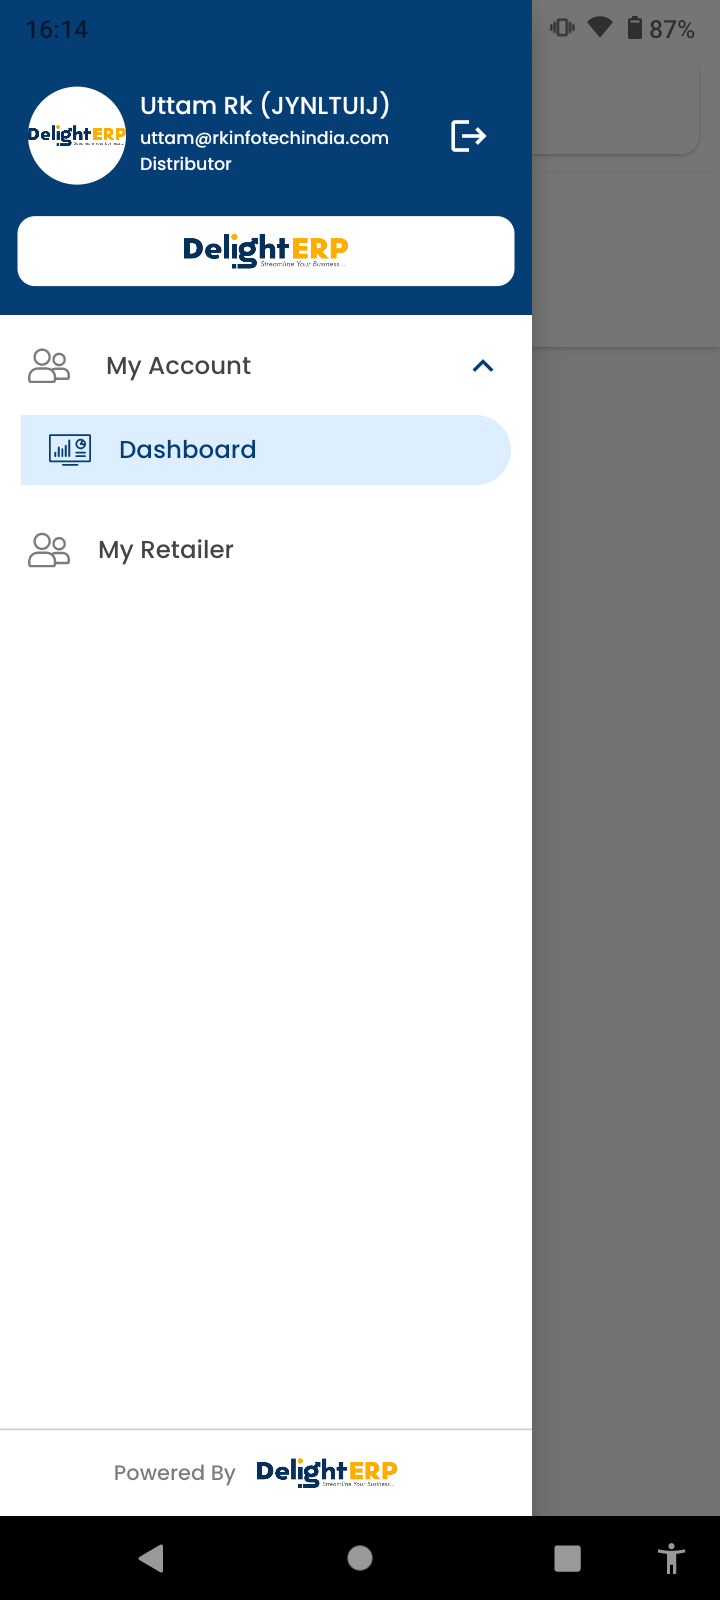Image resolution: width=720 pixels, height=1600 pixels.
Task: Collapse the My Account section chevron
Action: 483,366
